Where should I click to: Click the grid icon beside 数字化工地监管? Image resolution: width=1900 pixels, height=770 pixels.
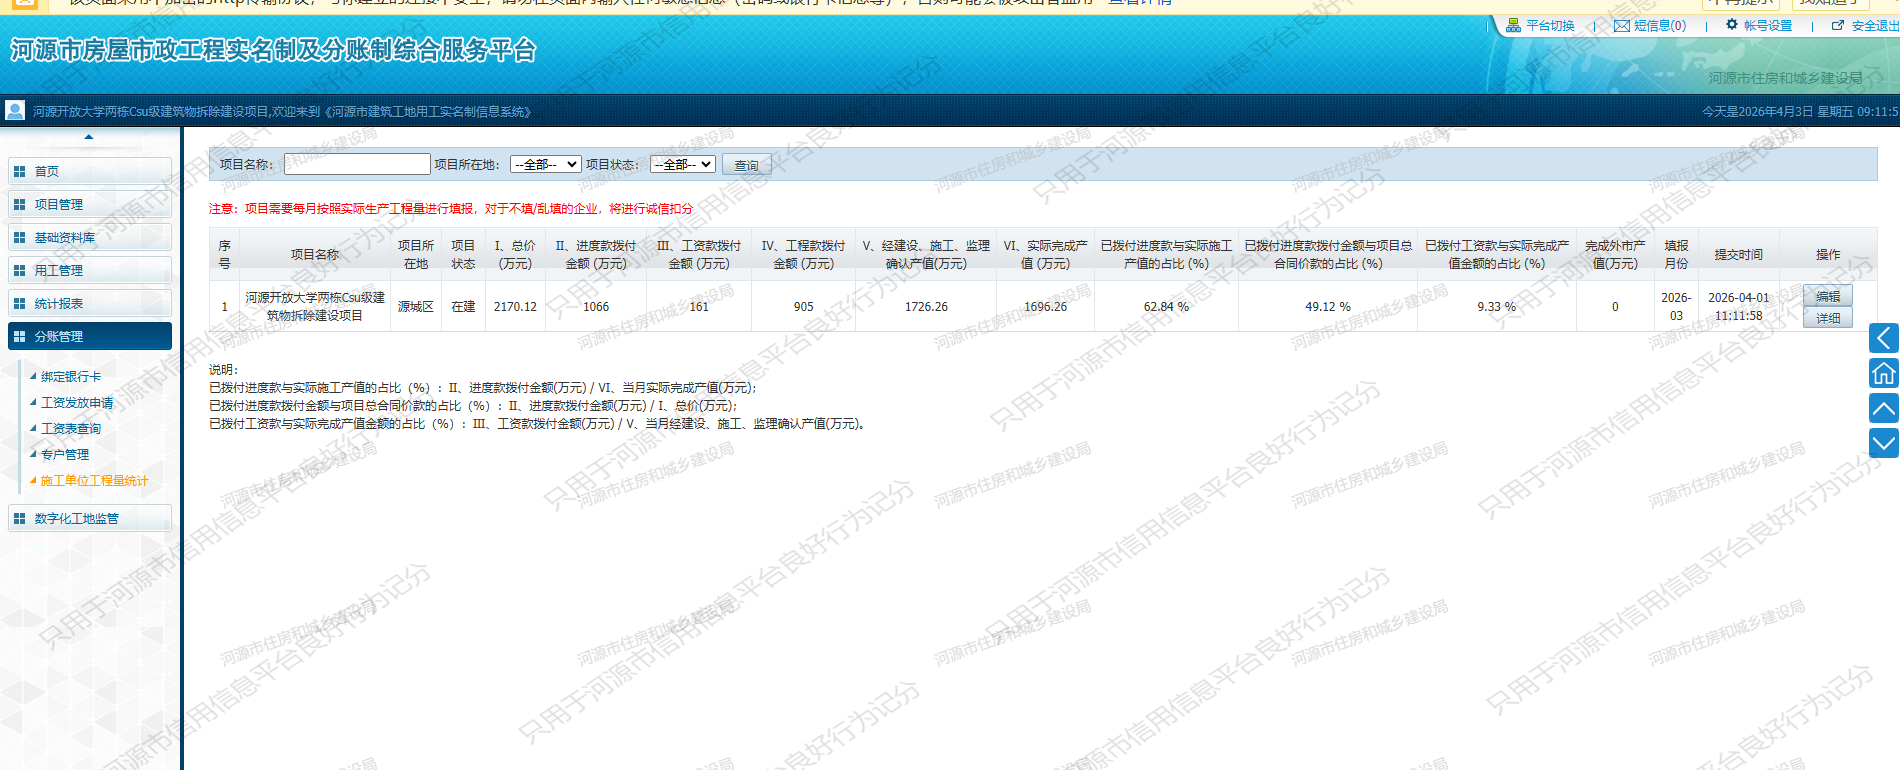point(19,518)
